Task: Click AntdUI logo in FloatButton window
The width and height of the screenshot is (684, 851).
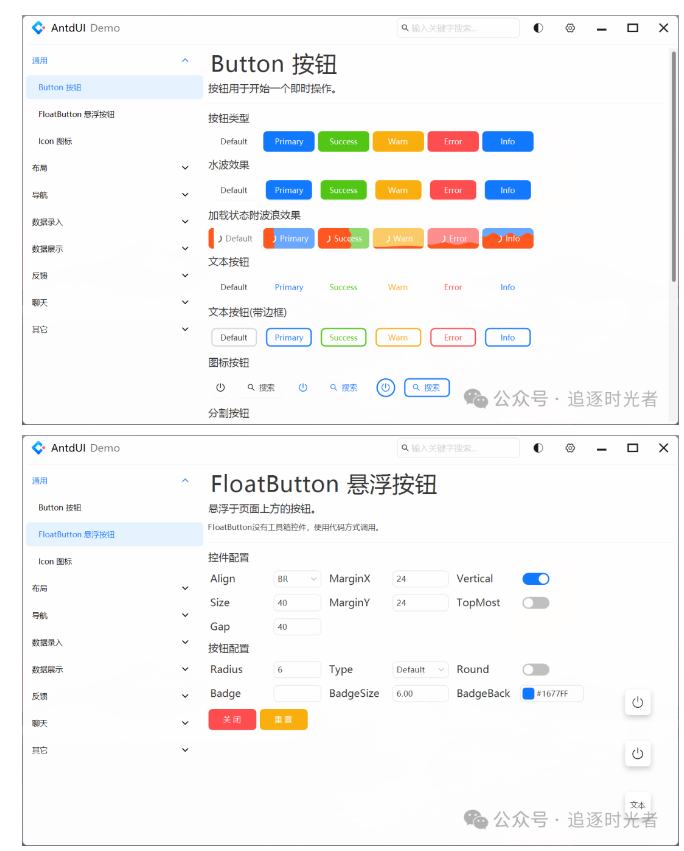Action: click(x=38, y=448)
